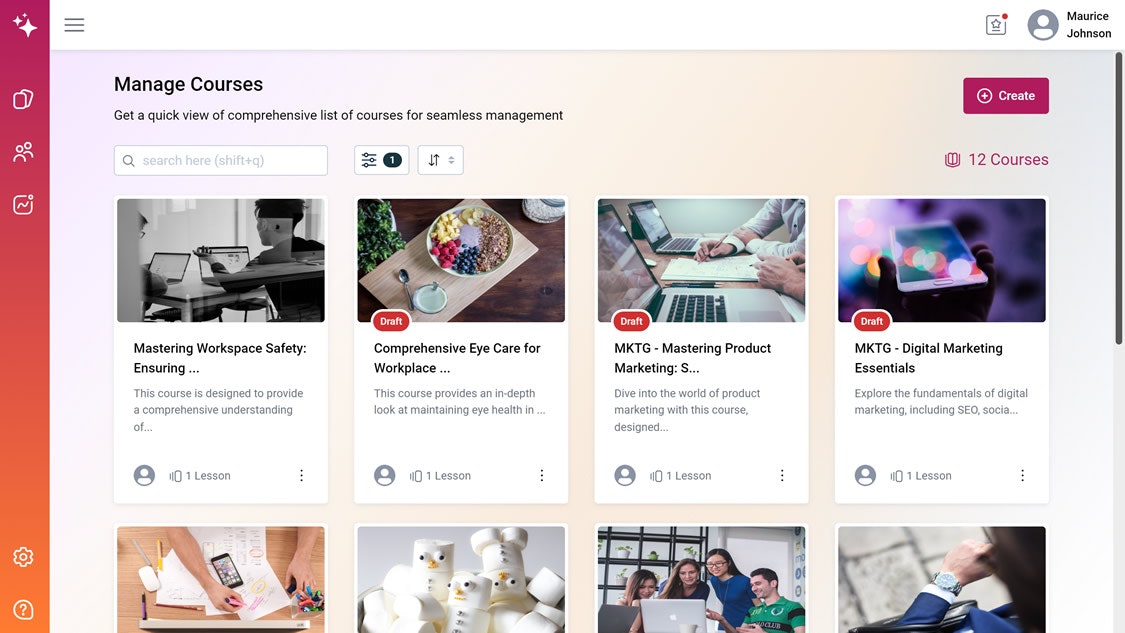
Task: Open users section in sidebar
Action: point(23,151)
